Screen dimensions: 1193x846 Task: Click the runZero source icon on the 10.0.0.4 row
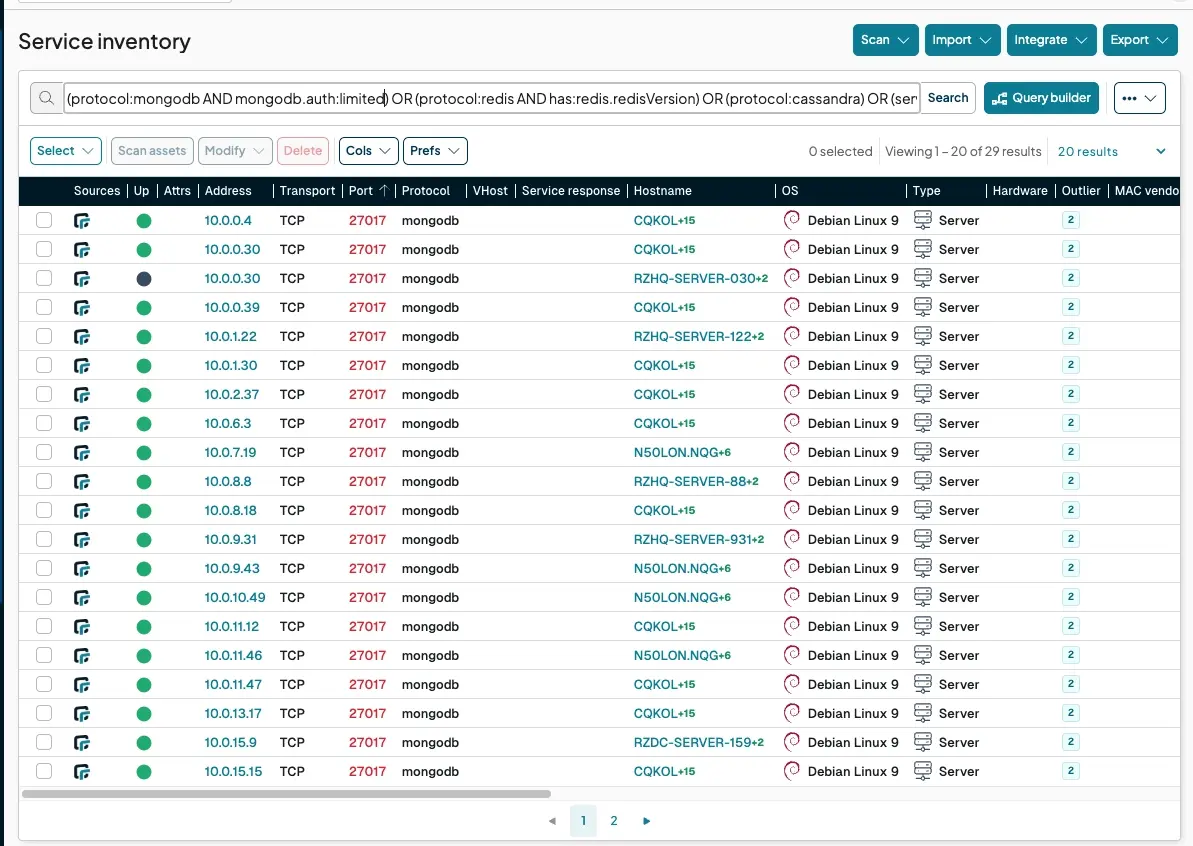pos(82,220)
